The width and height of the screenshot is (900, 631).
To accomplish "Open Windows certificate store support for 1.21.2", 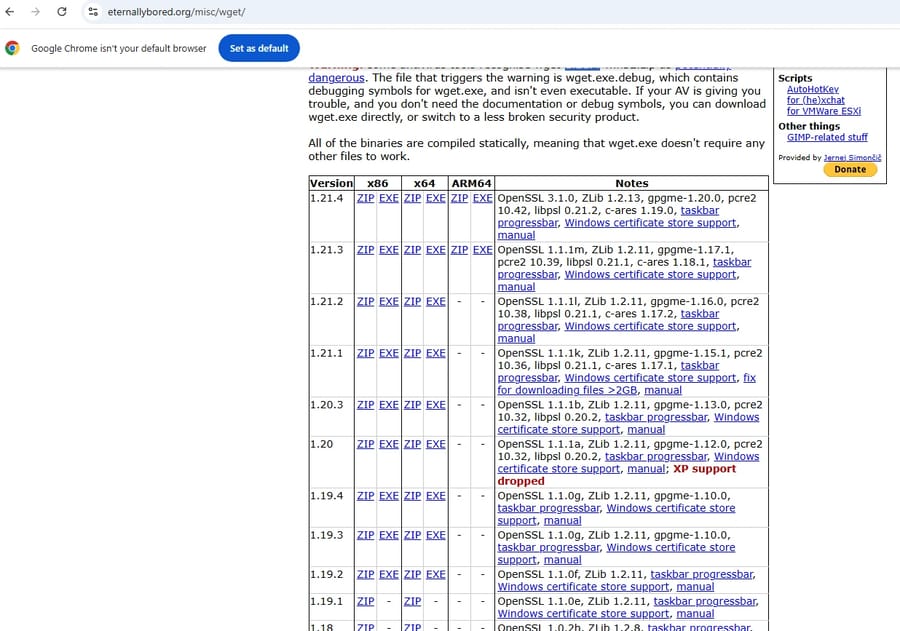I will click(x=650, y=326).
